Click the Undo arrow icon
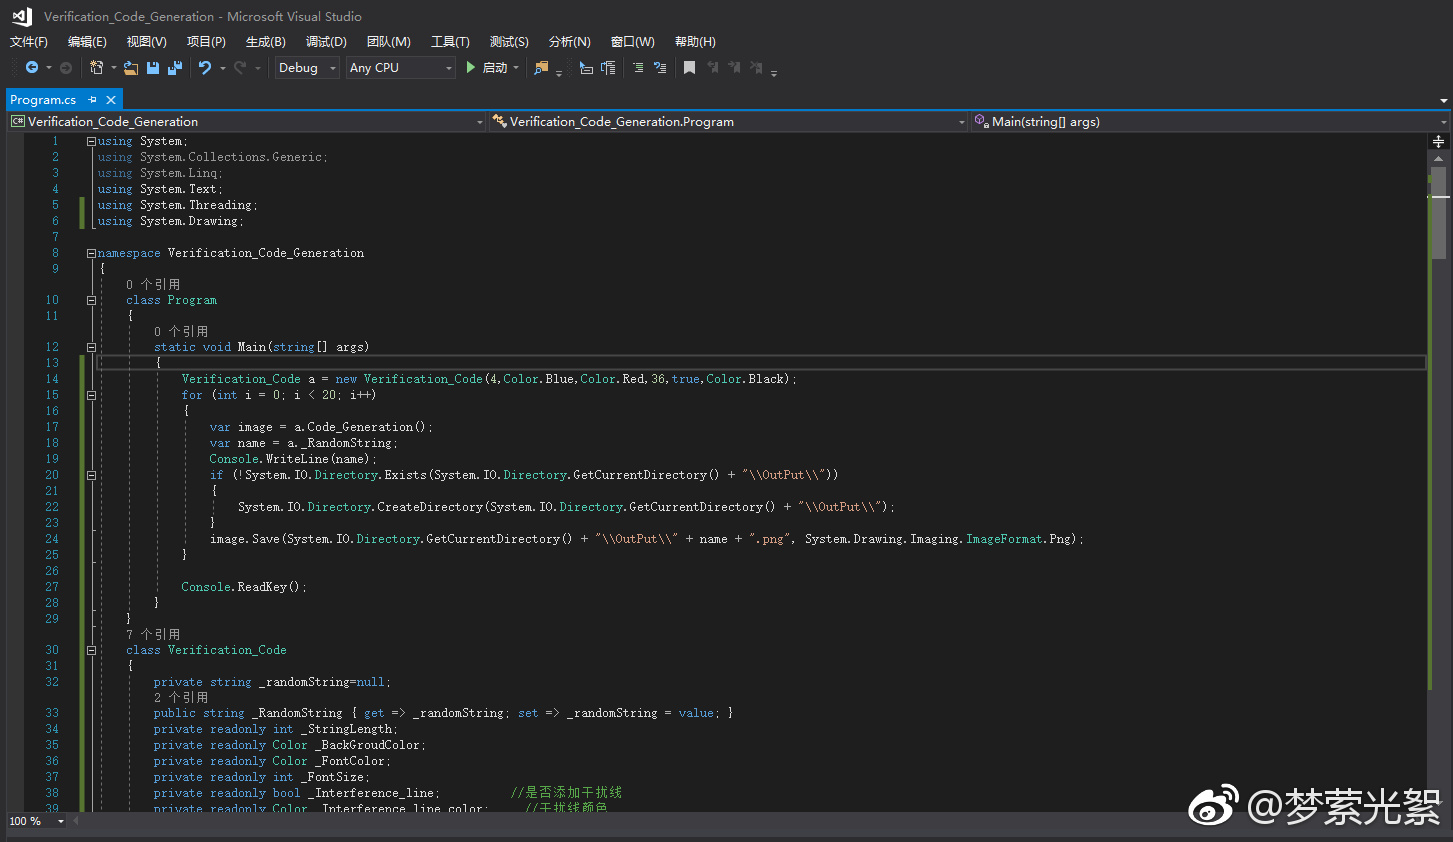1453x842 pixels. point(205,68)
